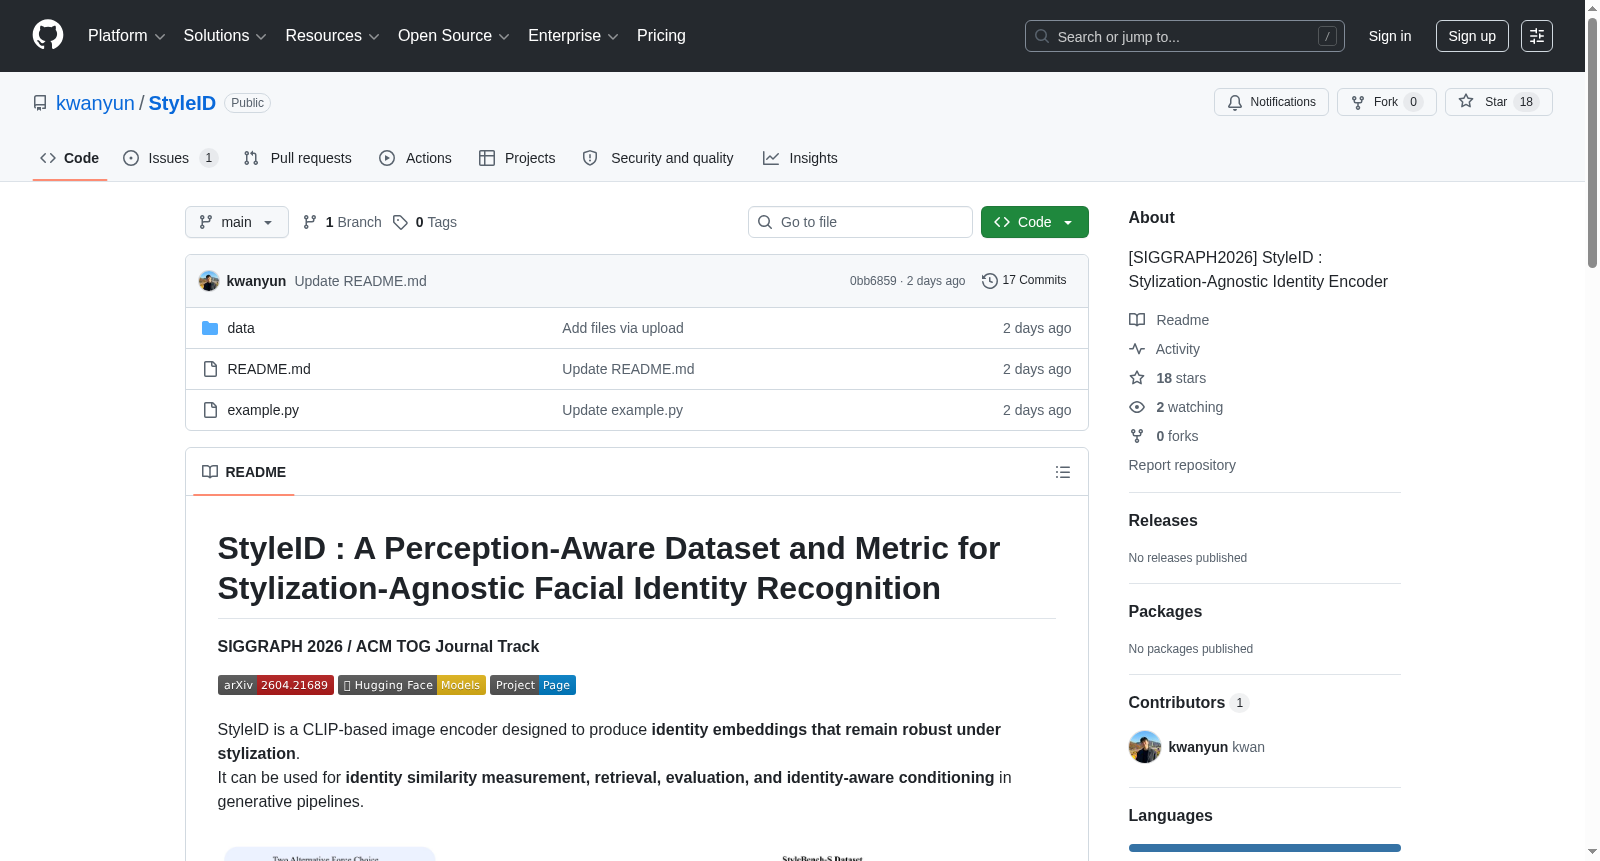The width and height of the screenshot is (1600, 861).
Task: Open the Packages heading link
Action: pos(1165,611)
